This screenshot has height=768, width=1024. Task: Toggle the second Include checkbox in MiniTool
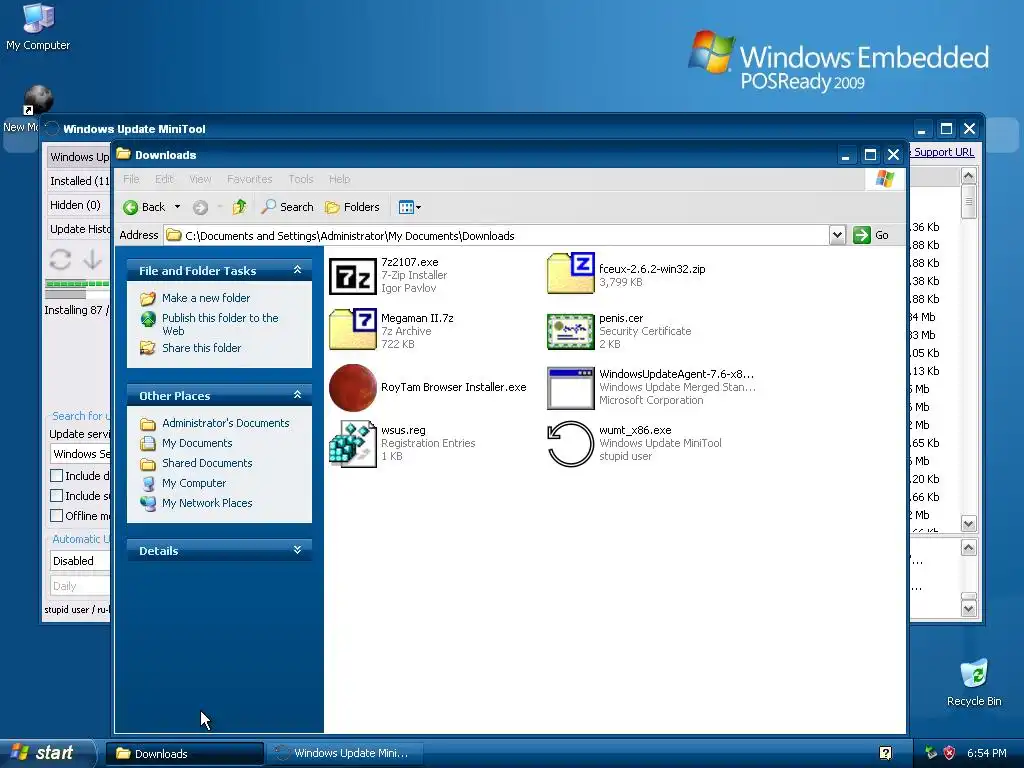click(57, 496)
